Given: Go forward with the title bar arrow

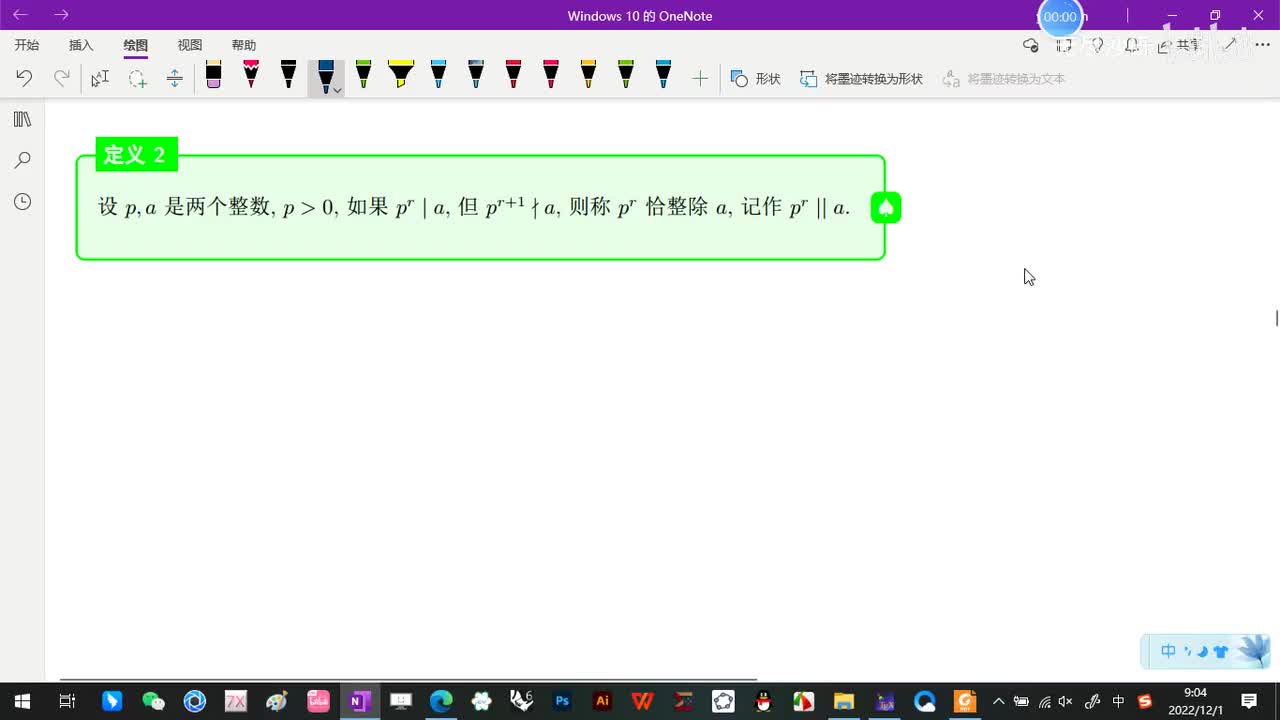Looking at the screenshot, I should (x=61, y=15).
